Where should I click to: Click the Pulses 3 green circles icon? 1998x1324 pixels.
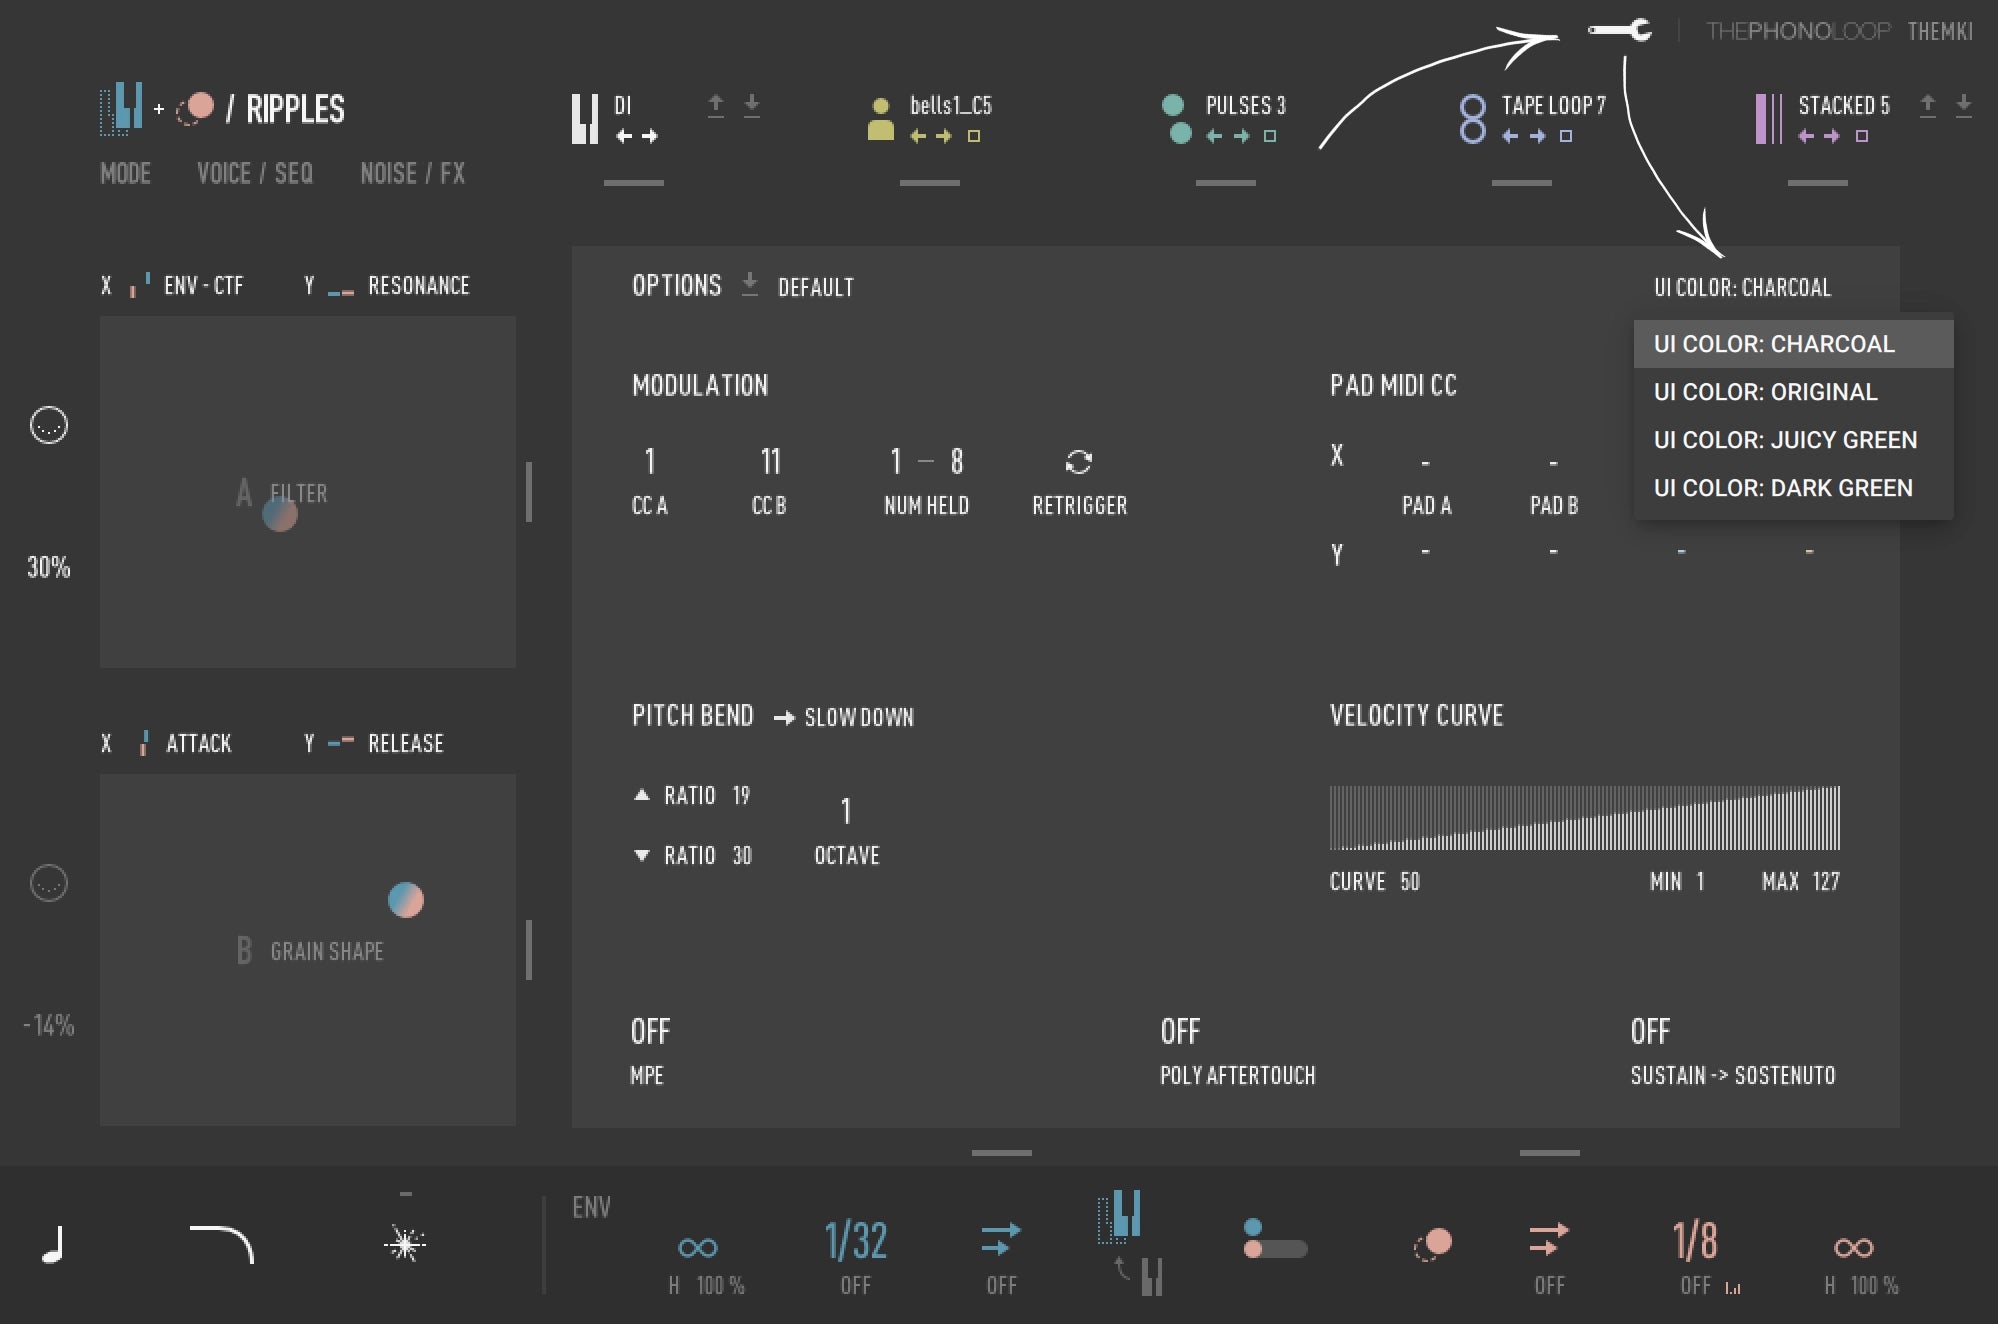[x=1178, y=118]
